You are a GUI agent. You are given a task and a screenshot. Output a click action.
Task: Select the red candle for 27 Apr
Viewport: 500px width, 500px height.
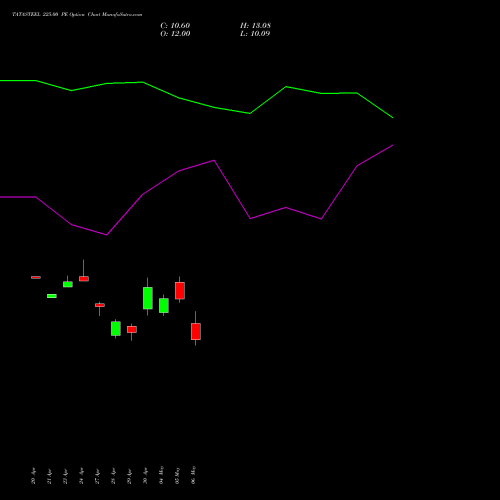click(x=100, y=305)
